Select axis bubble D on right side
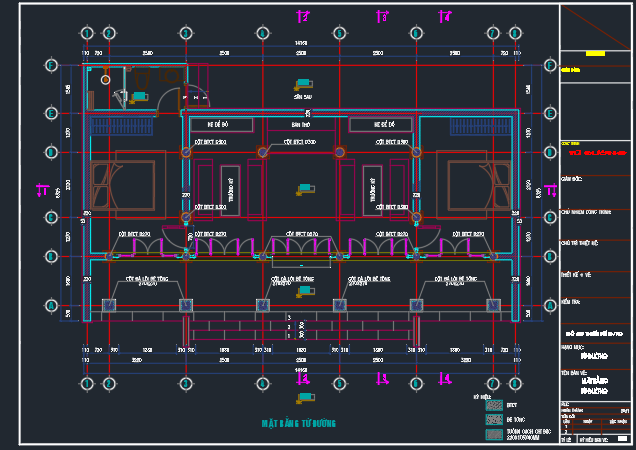This screenshot has width=636, height=450. coord(550,153)
